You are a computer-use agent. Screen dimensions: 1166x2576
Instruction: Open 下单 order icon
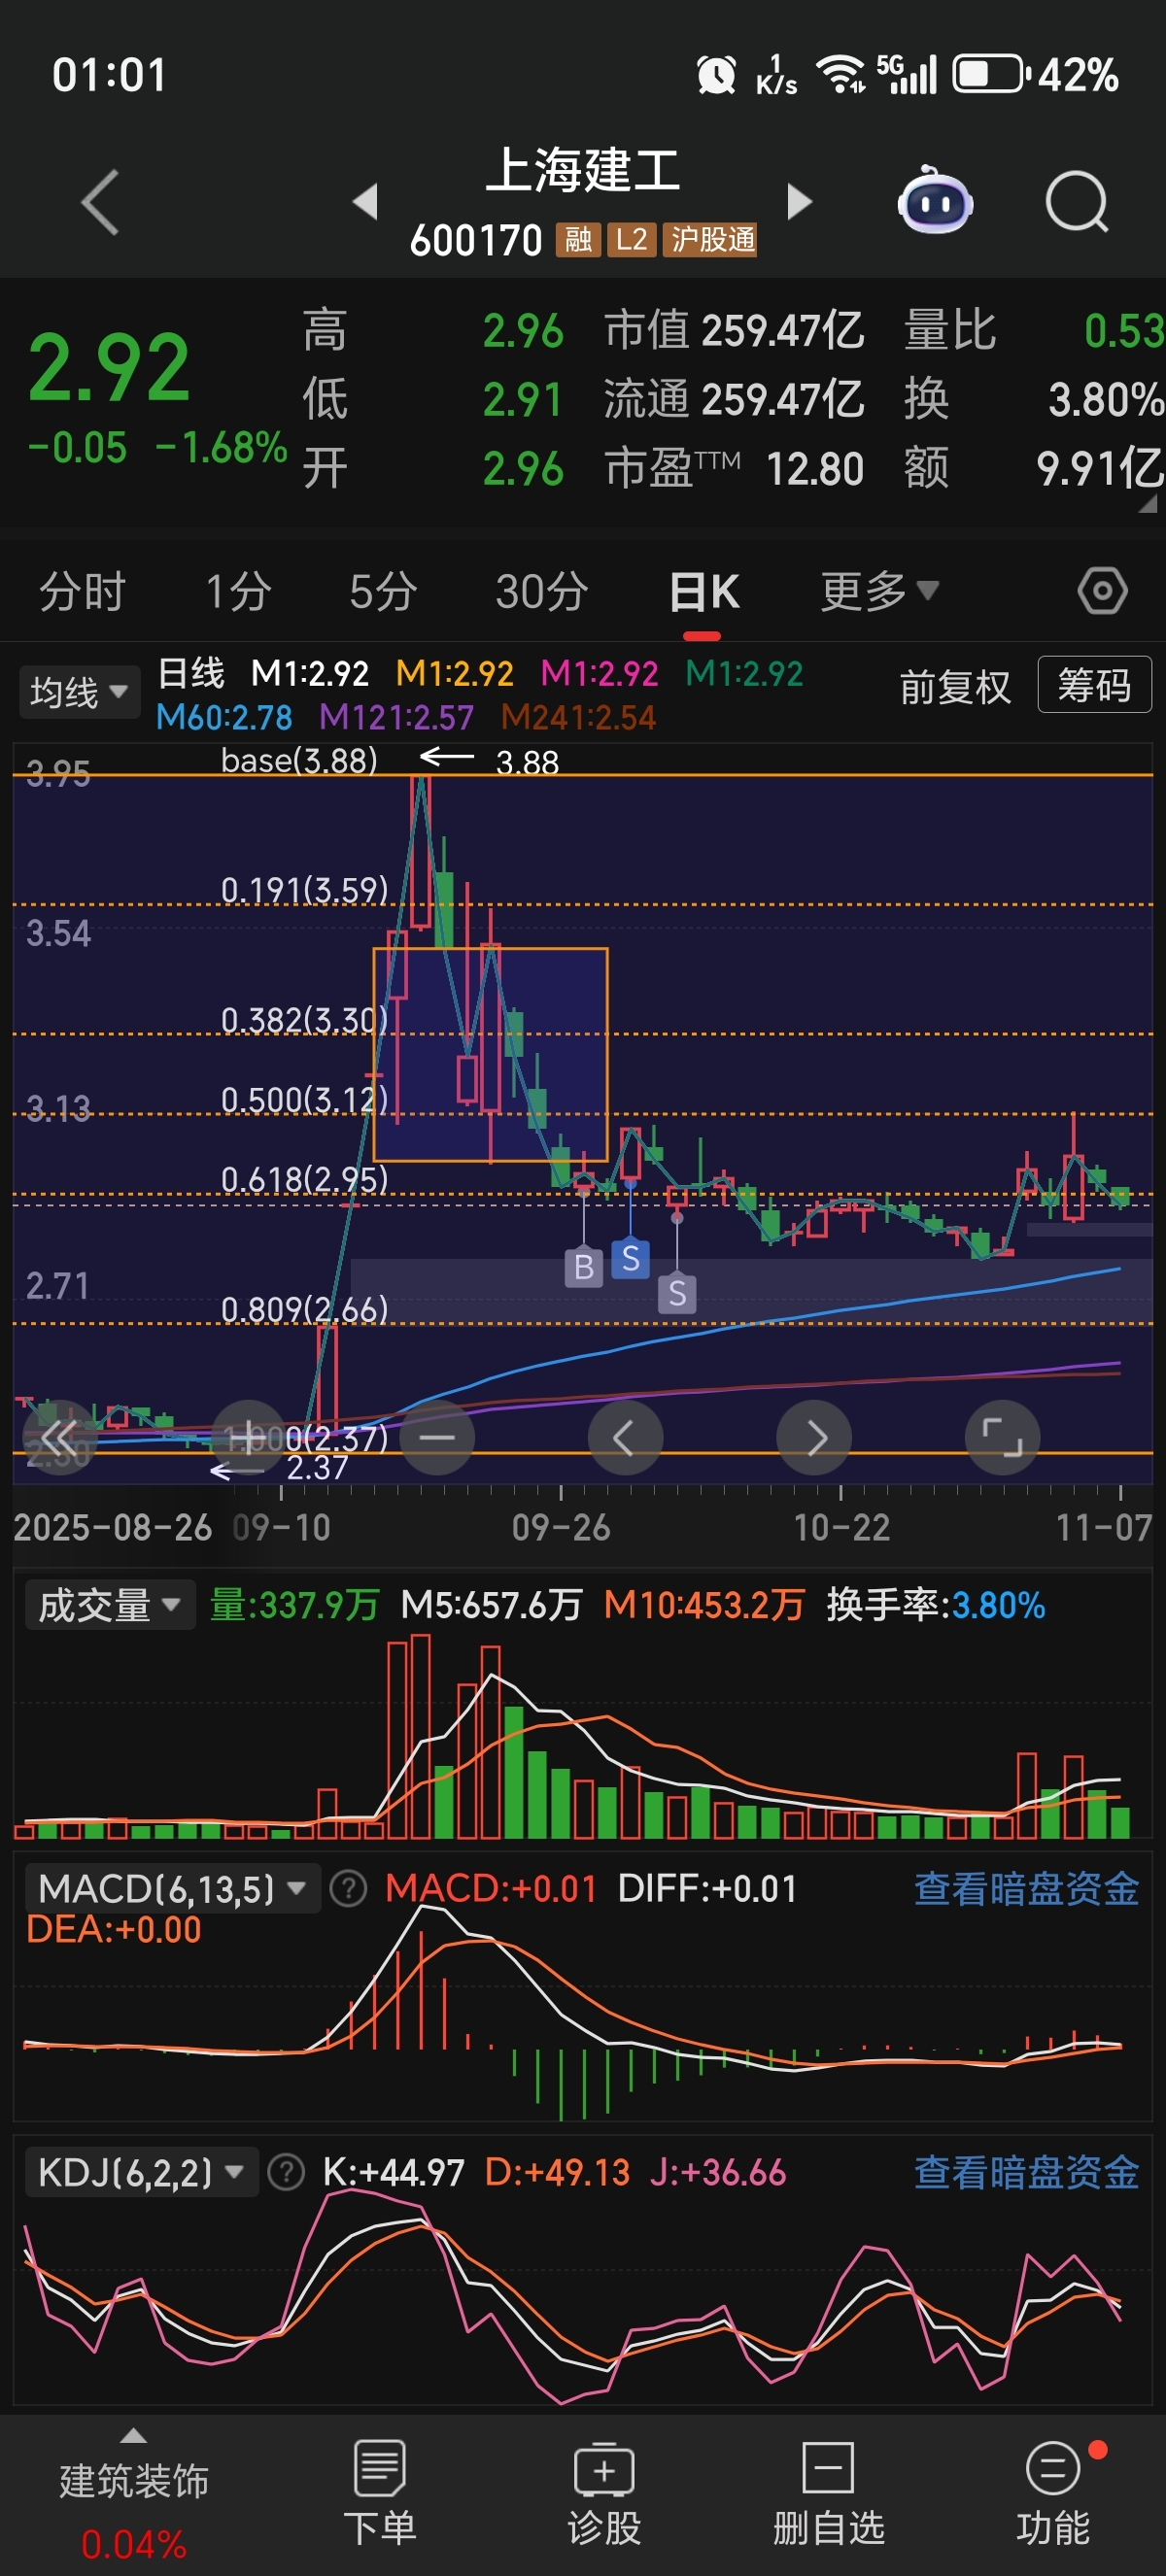[379, 2493]
